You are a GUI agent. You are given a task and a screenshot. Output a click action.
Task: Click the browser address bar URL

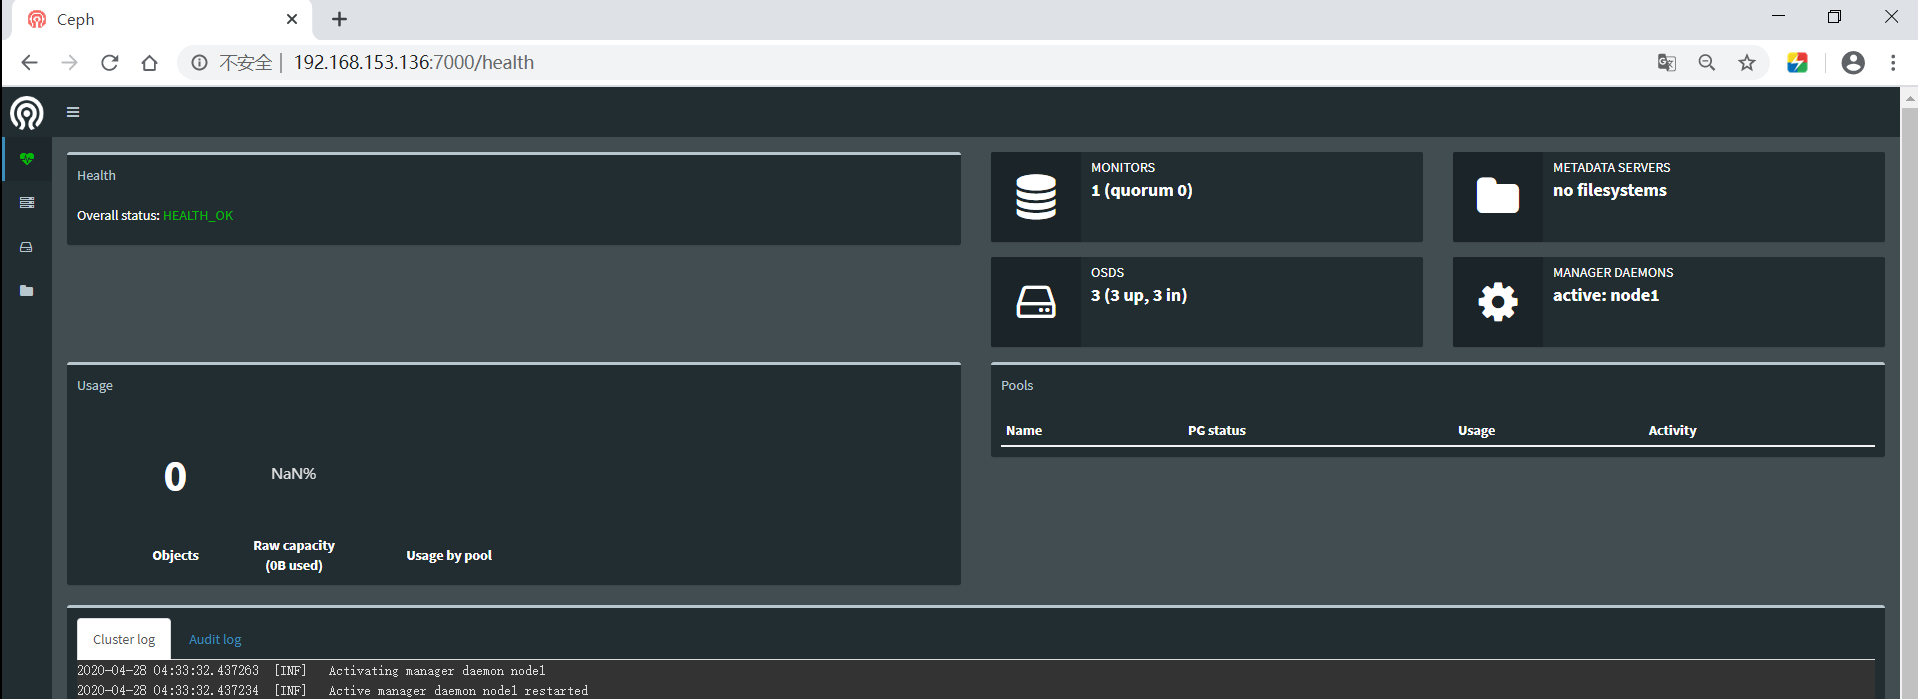[413, 63]
